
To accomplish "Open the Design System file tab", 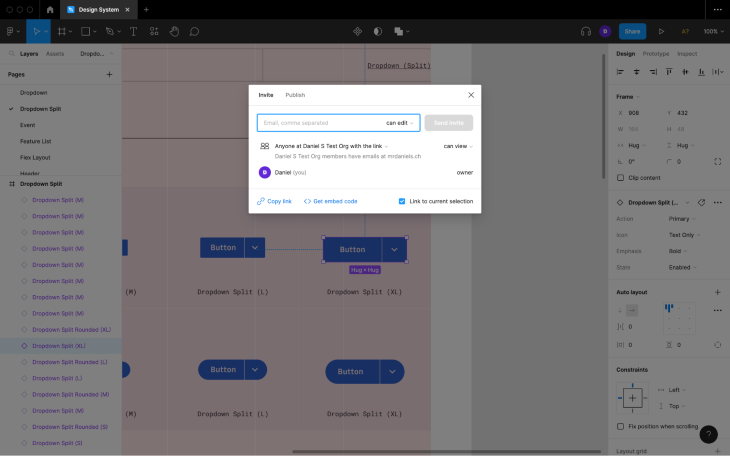I will [x=98, y=9].
